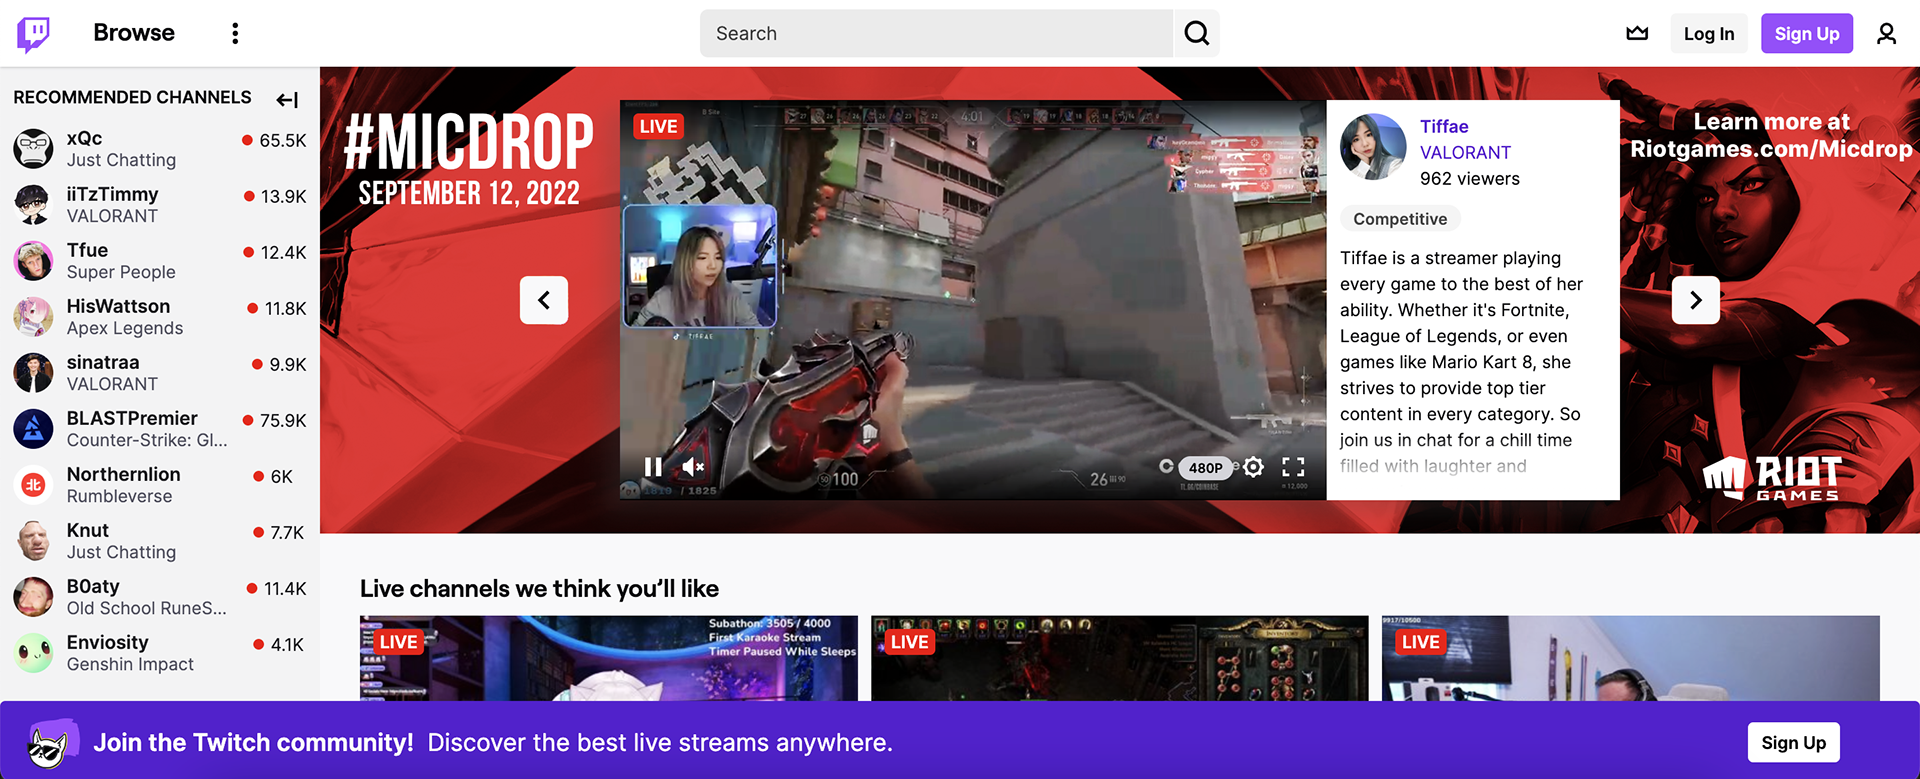Pause the featured stream video

coord(653,467)
